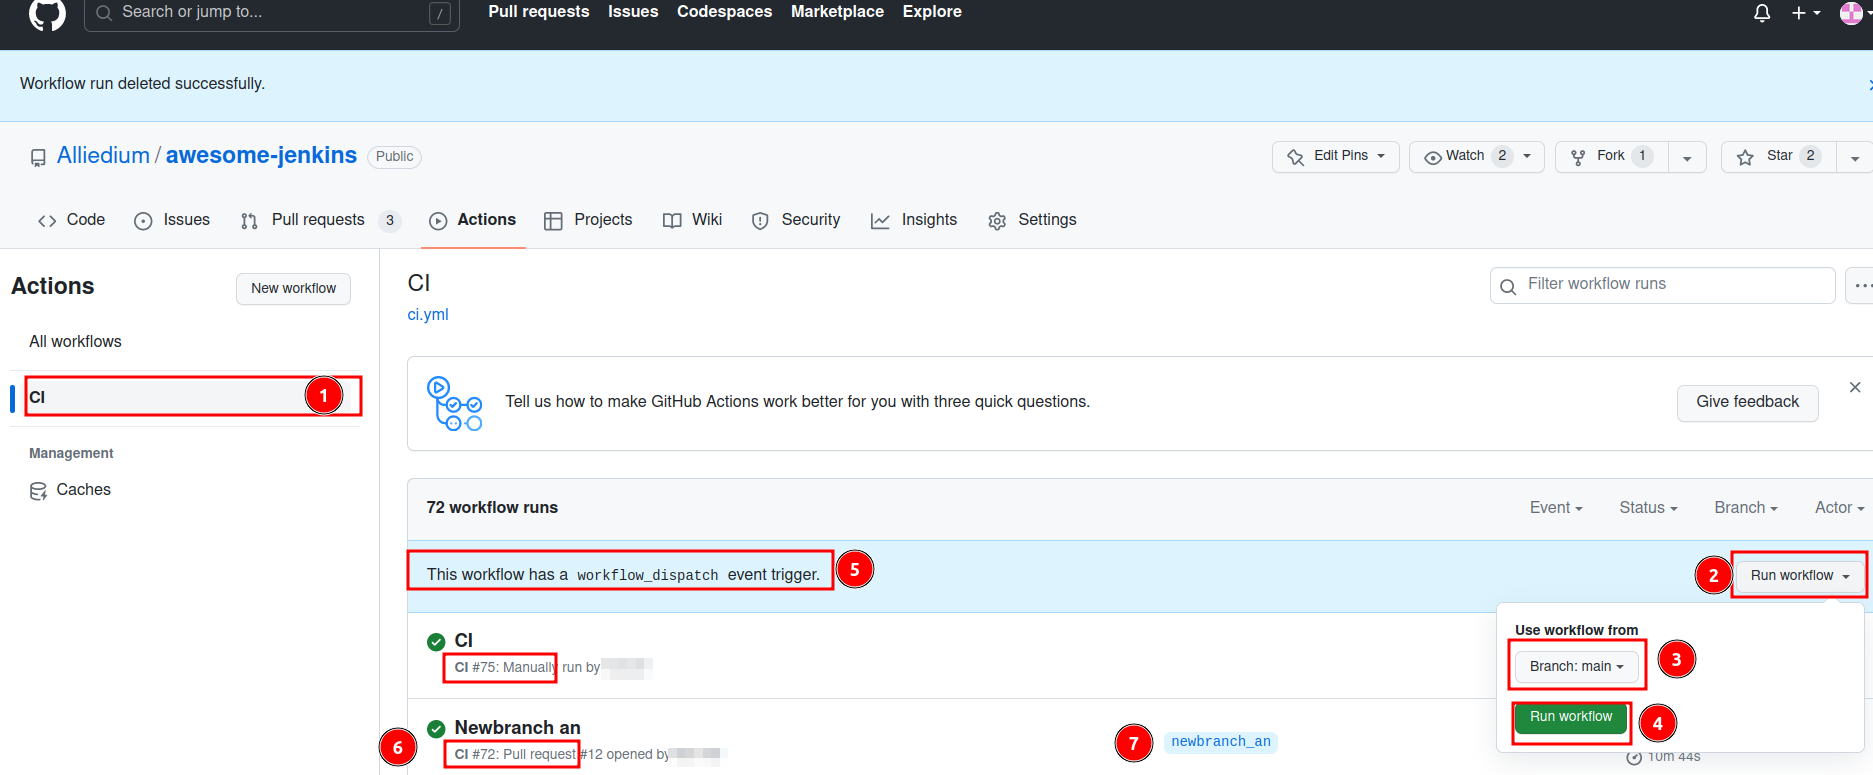The height and width of the screenshot is (775, 1873).
Task: Click the search magnifier icon in top bar
Action: pos(103,13)
